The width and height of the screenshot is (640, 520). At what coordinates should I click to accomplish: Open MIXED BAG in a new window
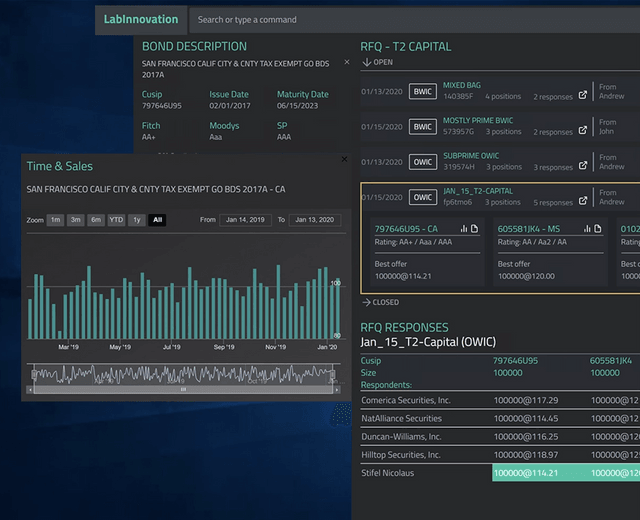pos(583,97)
